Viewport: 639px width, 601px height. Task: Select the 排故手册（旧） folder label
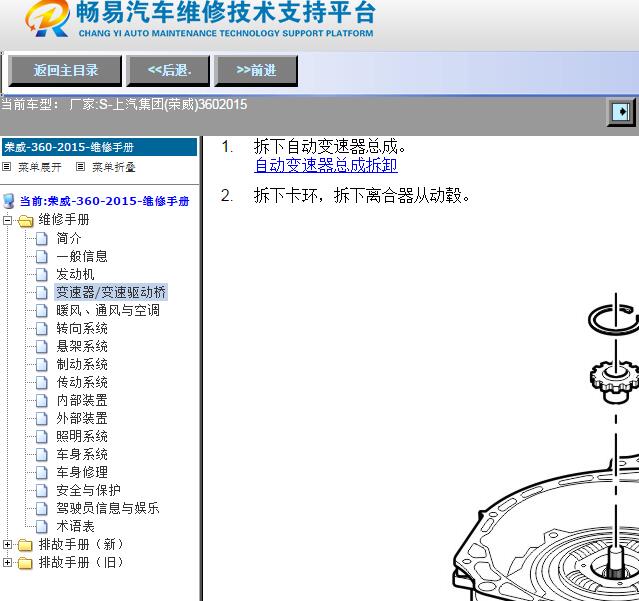(81, 562)
